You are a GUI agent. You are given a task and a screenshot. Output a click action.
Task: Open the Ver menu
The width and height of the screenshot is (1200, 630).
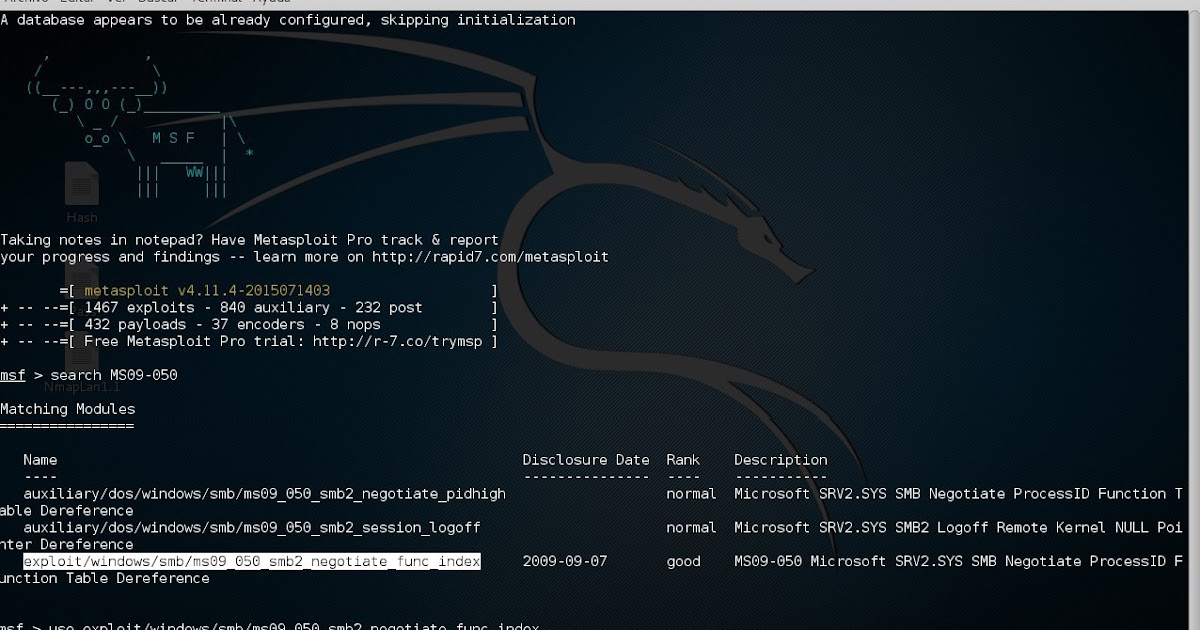(95, 2)
